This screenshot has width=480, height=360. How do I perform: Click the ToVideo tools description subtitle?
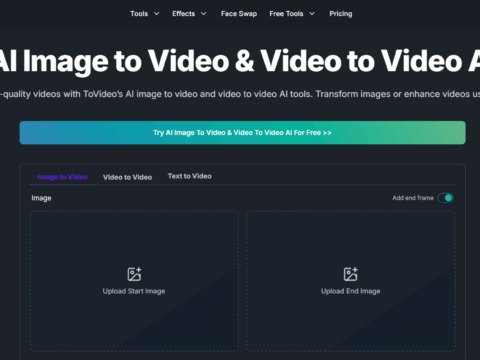[240, 94]
